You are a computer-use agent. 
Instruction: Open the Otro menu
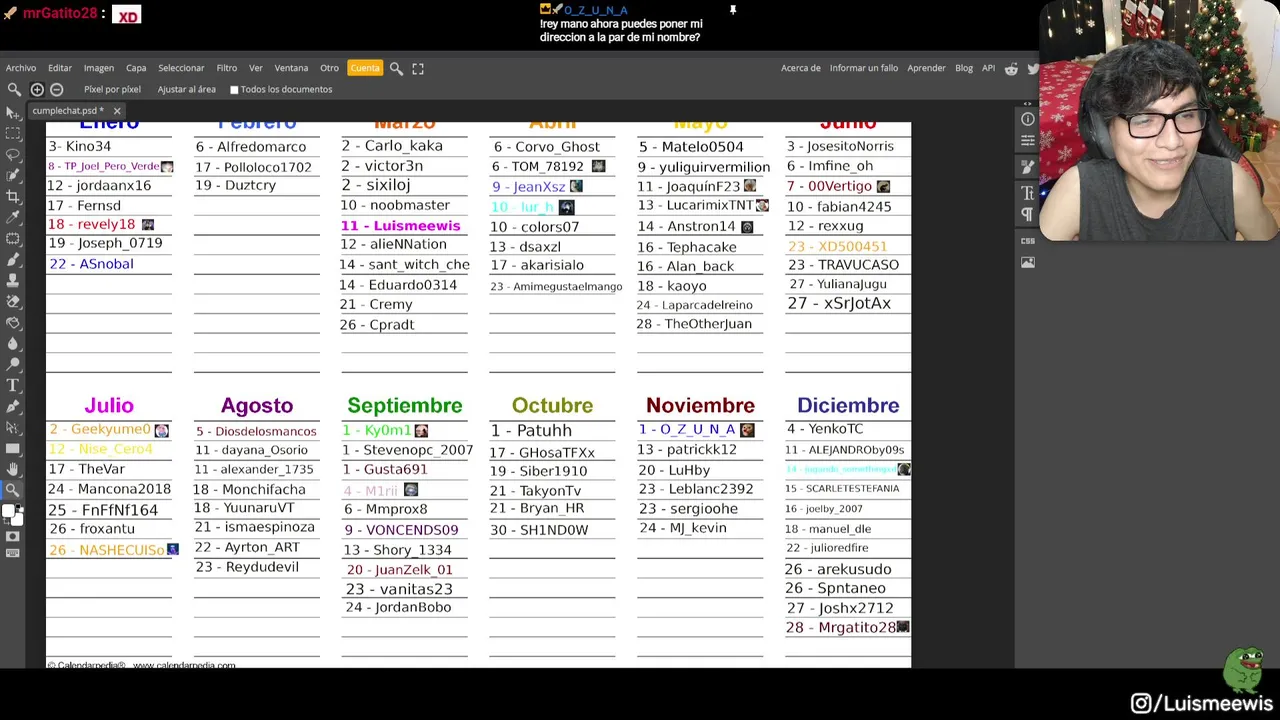point(329,68)
